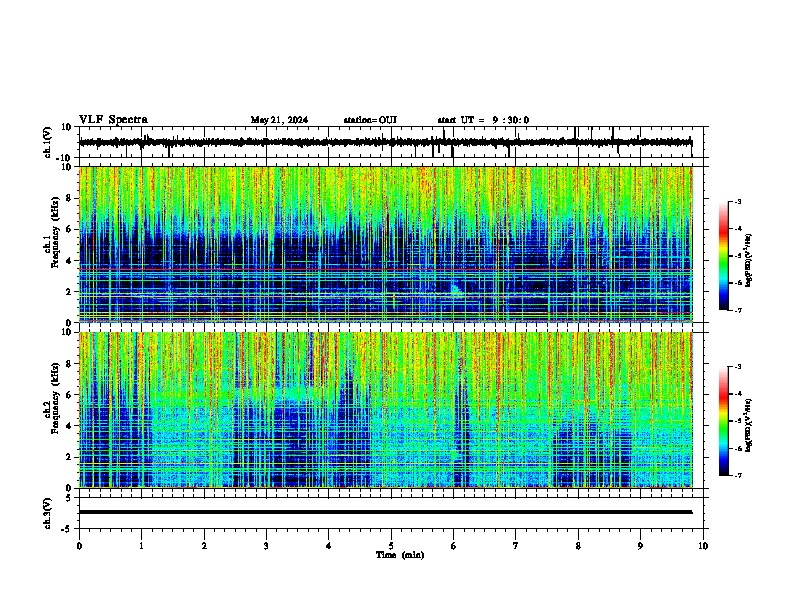Viewport: 792px width, 612px height.
Task: Click the "Time (min)" axis label
Action: pyautogui.click(x=400, y=555)
